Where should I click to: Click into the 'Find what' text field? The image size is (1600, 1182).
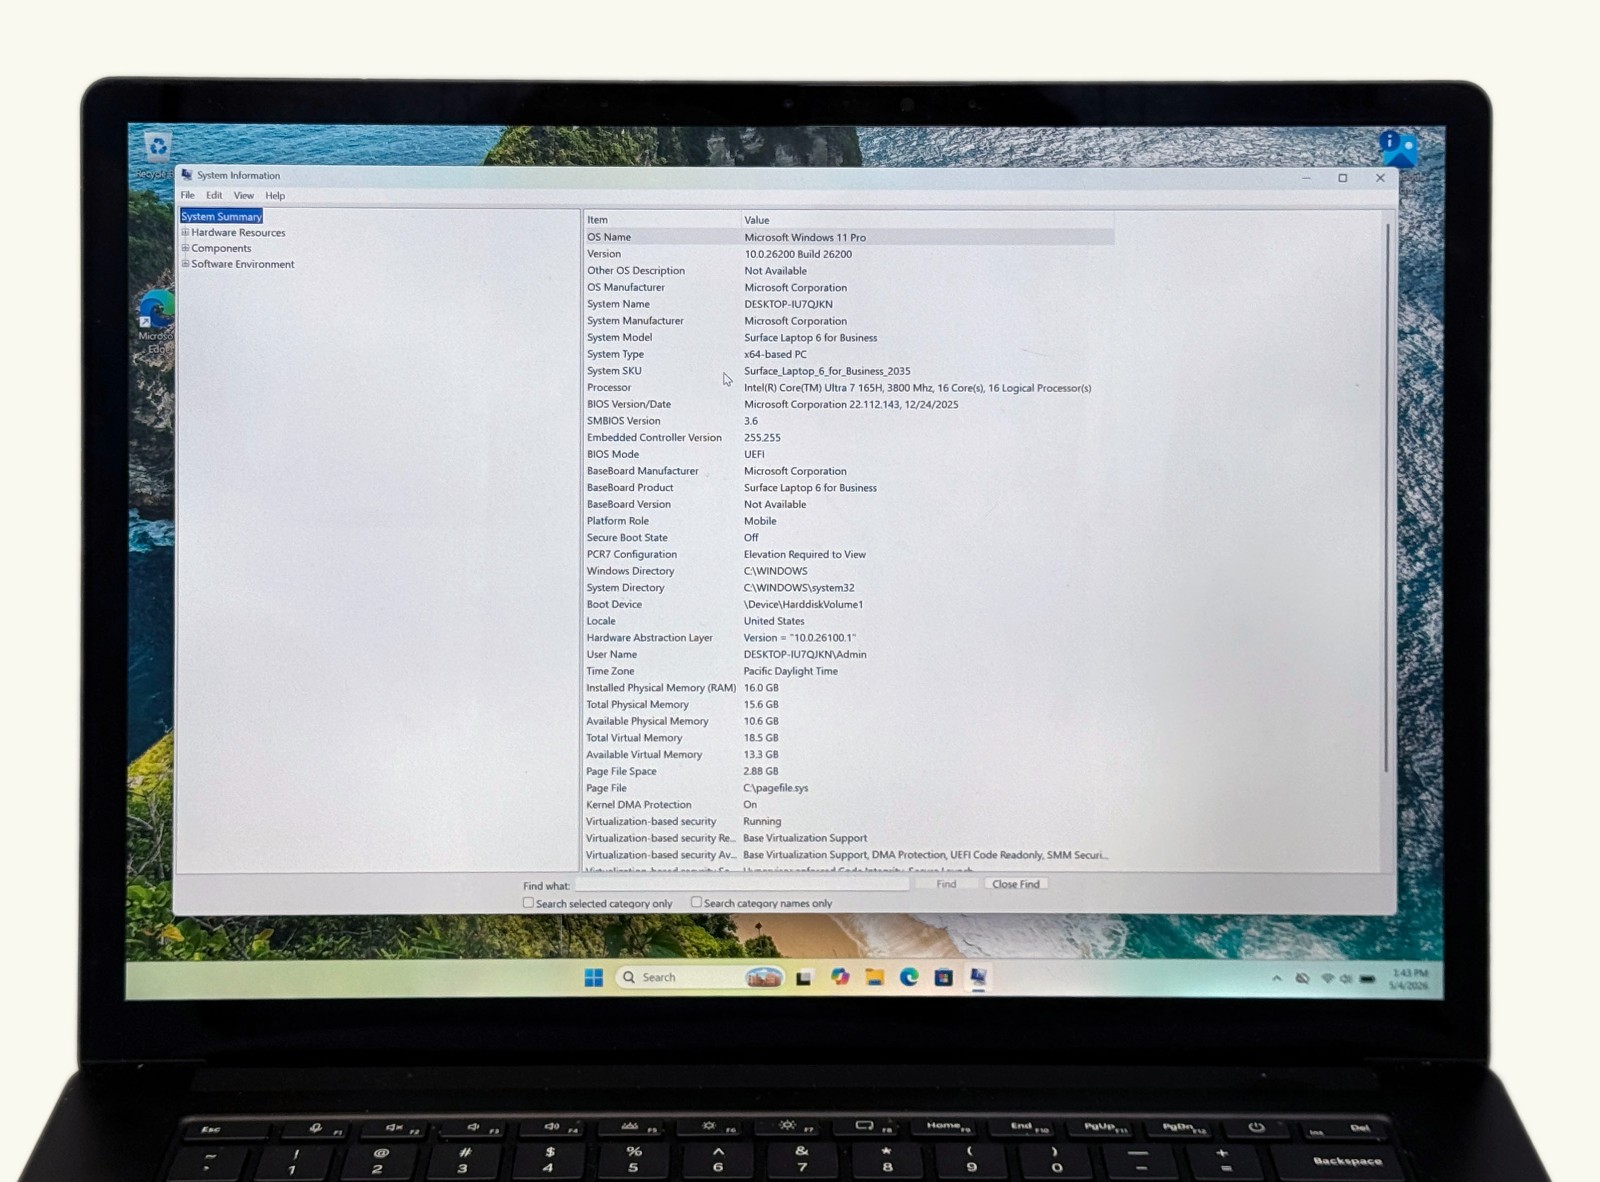tap(742, 885)
